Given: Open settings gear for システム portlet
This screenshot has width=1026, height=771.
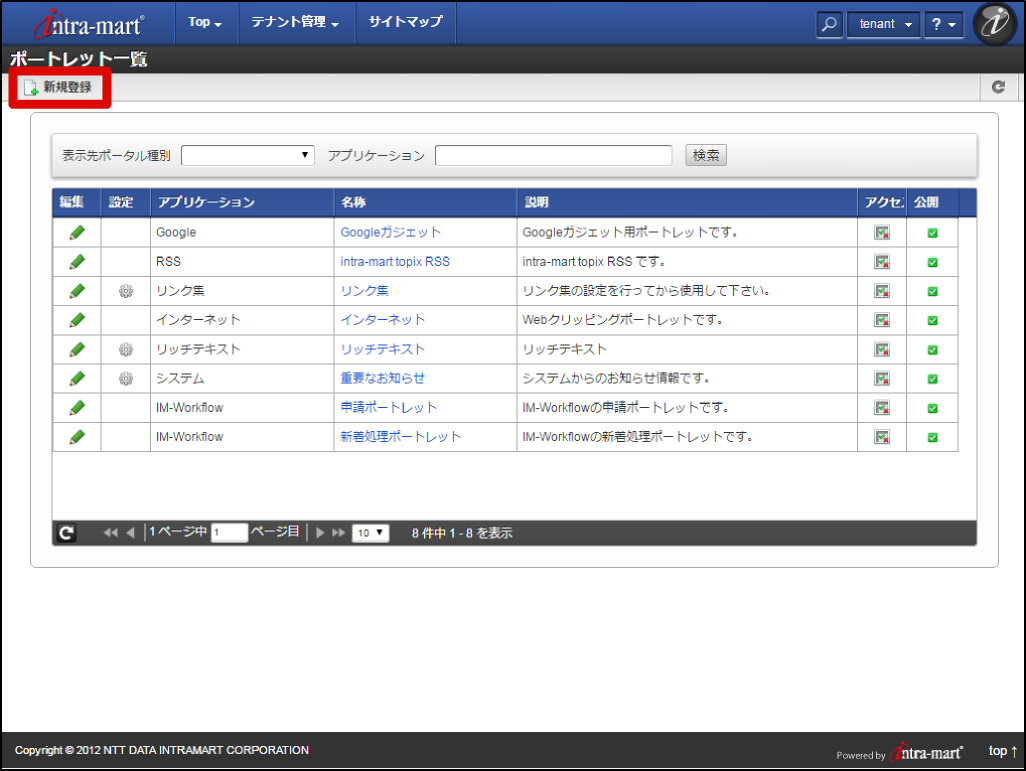Looking at the screenshot, I should (x=123, y=378).
